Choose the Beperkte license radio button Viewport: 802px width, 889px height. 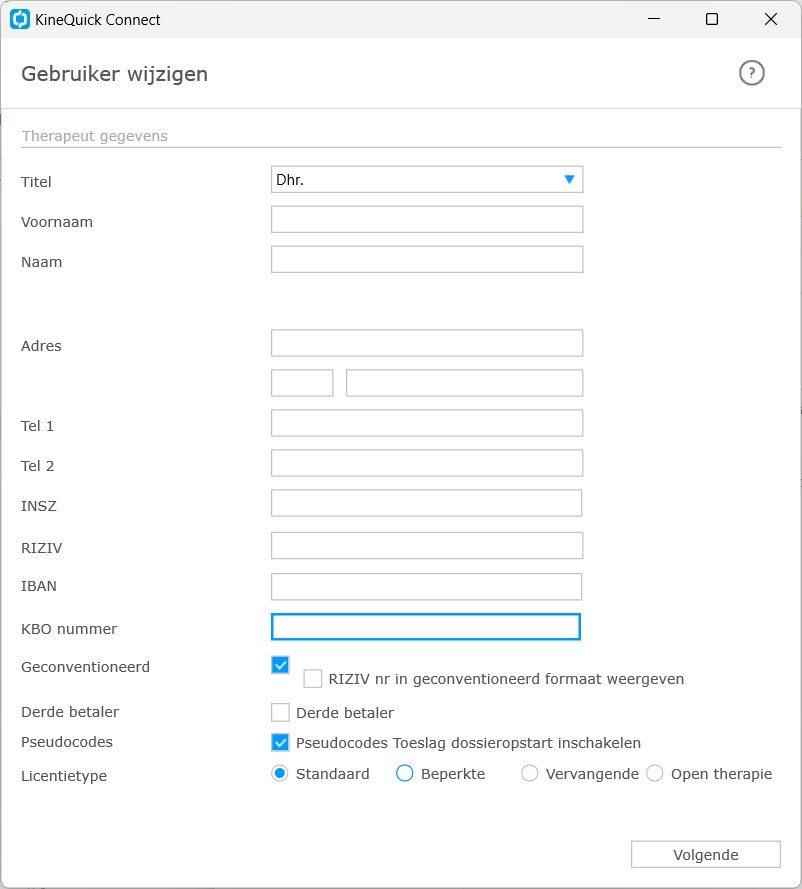coord(404,774)
